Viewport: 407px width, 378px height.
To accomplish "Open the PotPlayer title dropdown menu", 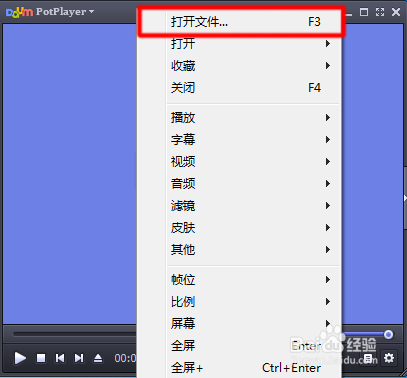I will pyautogui.click(x=65, y=12).
